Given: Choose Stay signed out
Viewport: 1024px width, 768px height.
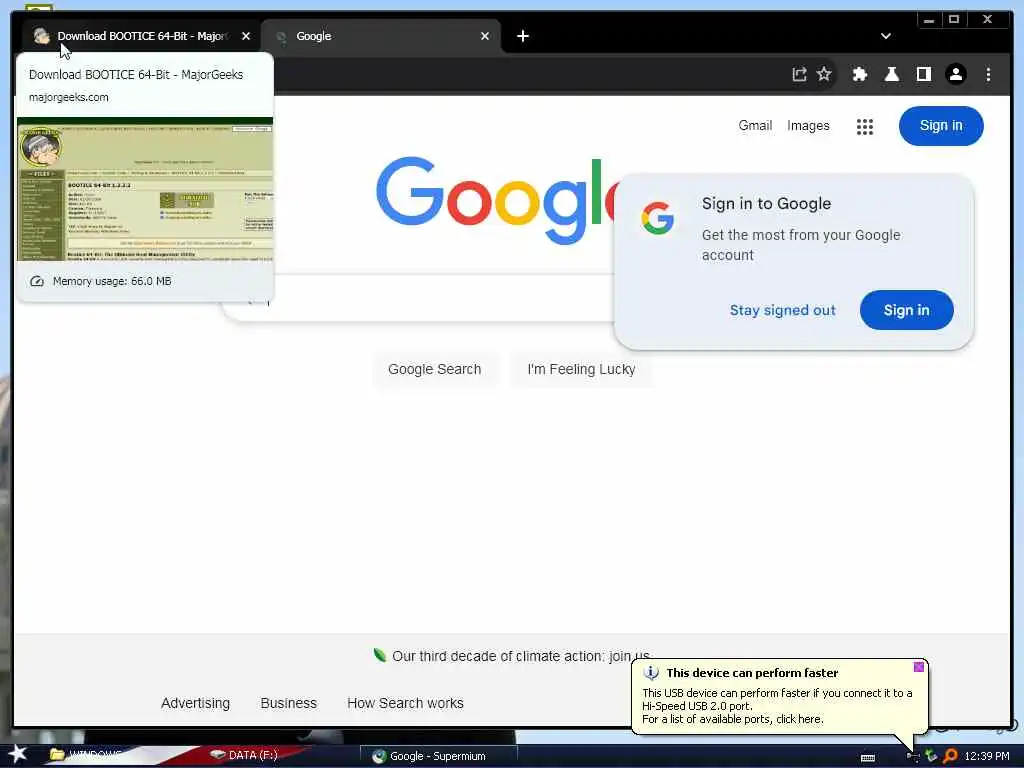Looking at the screenshot, I should coord(782,310).
